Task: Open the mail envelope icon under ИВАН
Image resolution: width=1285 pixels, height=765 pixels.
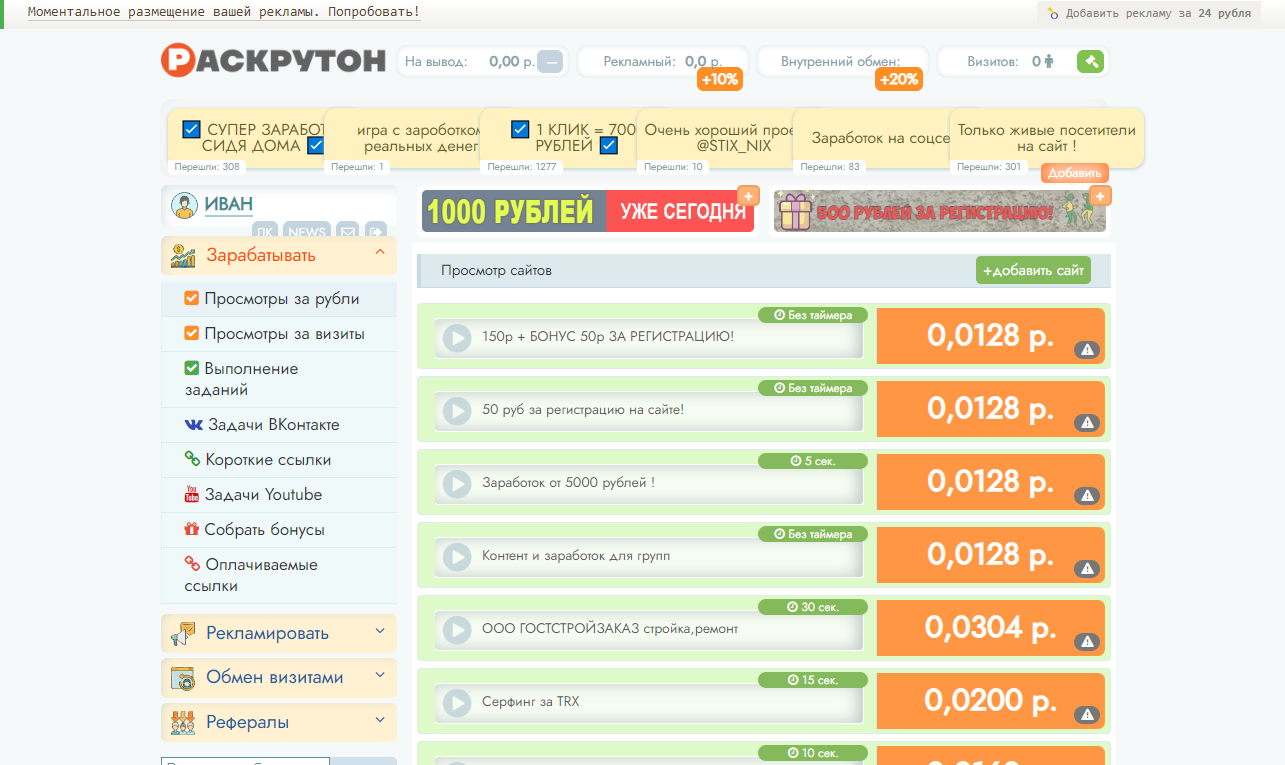Action: (x=347, y=232)
